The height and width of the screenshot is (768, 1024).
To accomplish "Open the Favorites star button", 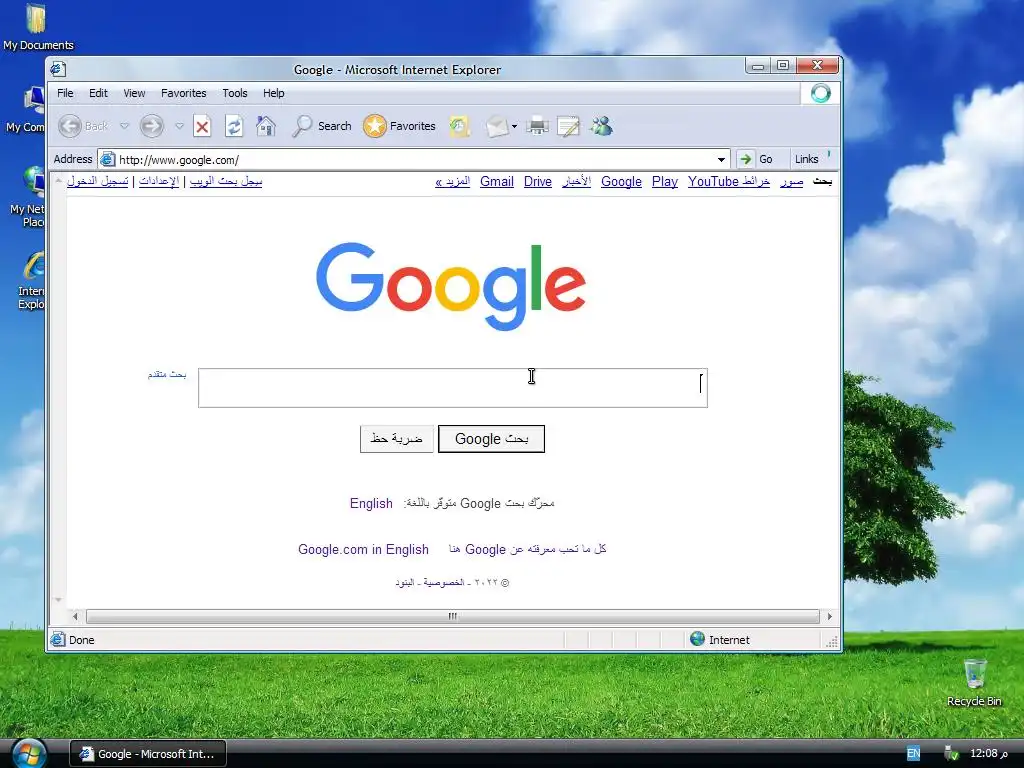I will point(399,126).
